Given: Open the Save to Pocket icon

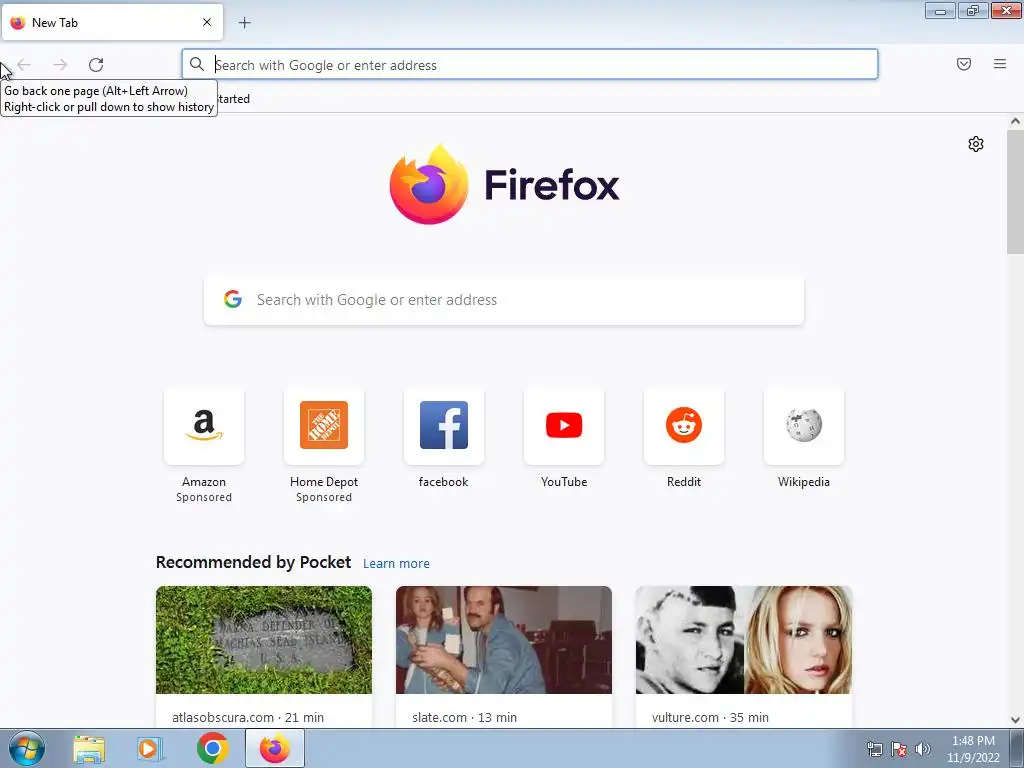Looking at the screenshot, I should (x=964, y=64).
